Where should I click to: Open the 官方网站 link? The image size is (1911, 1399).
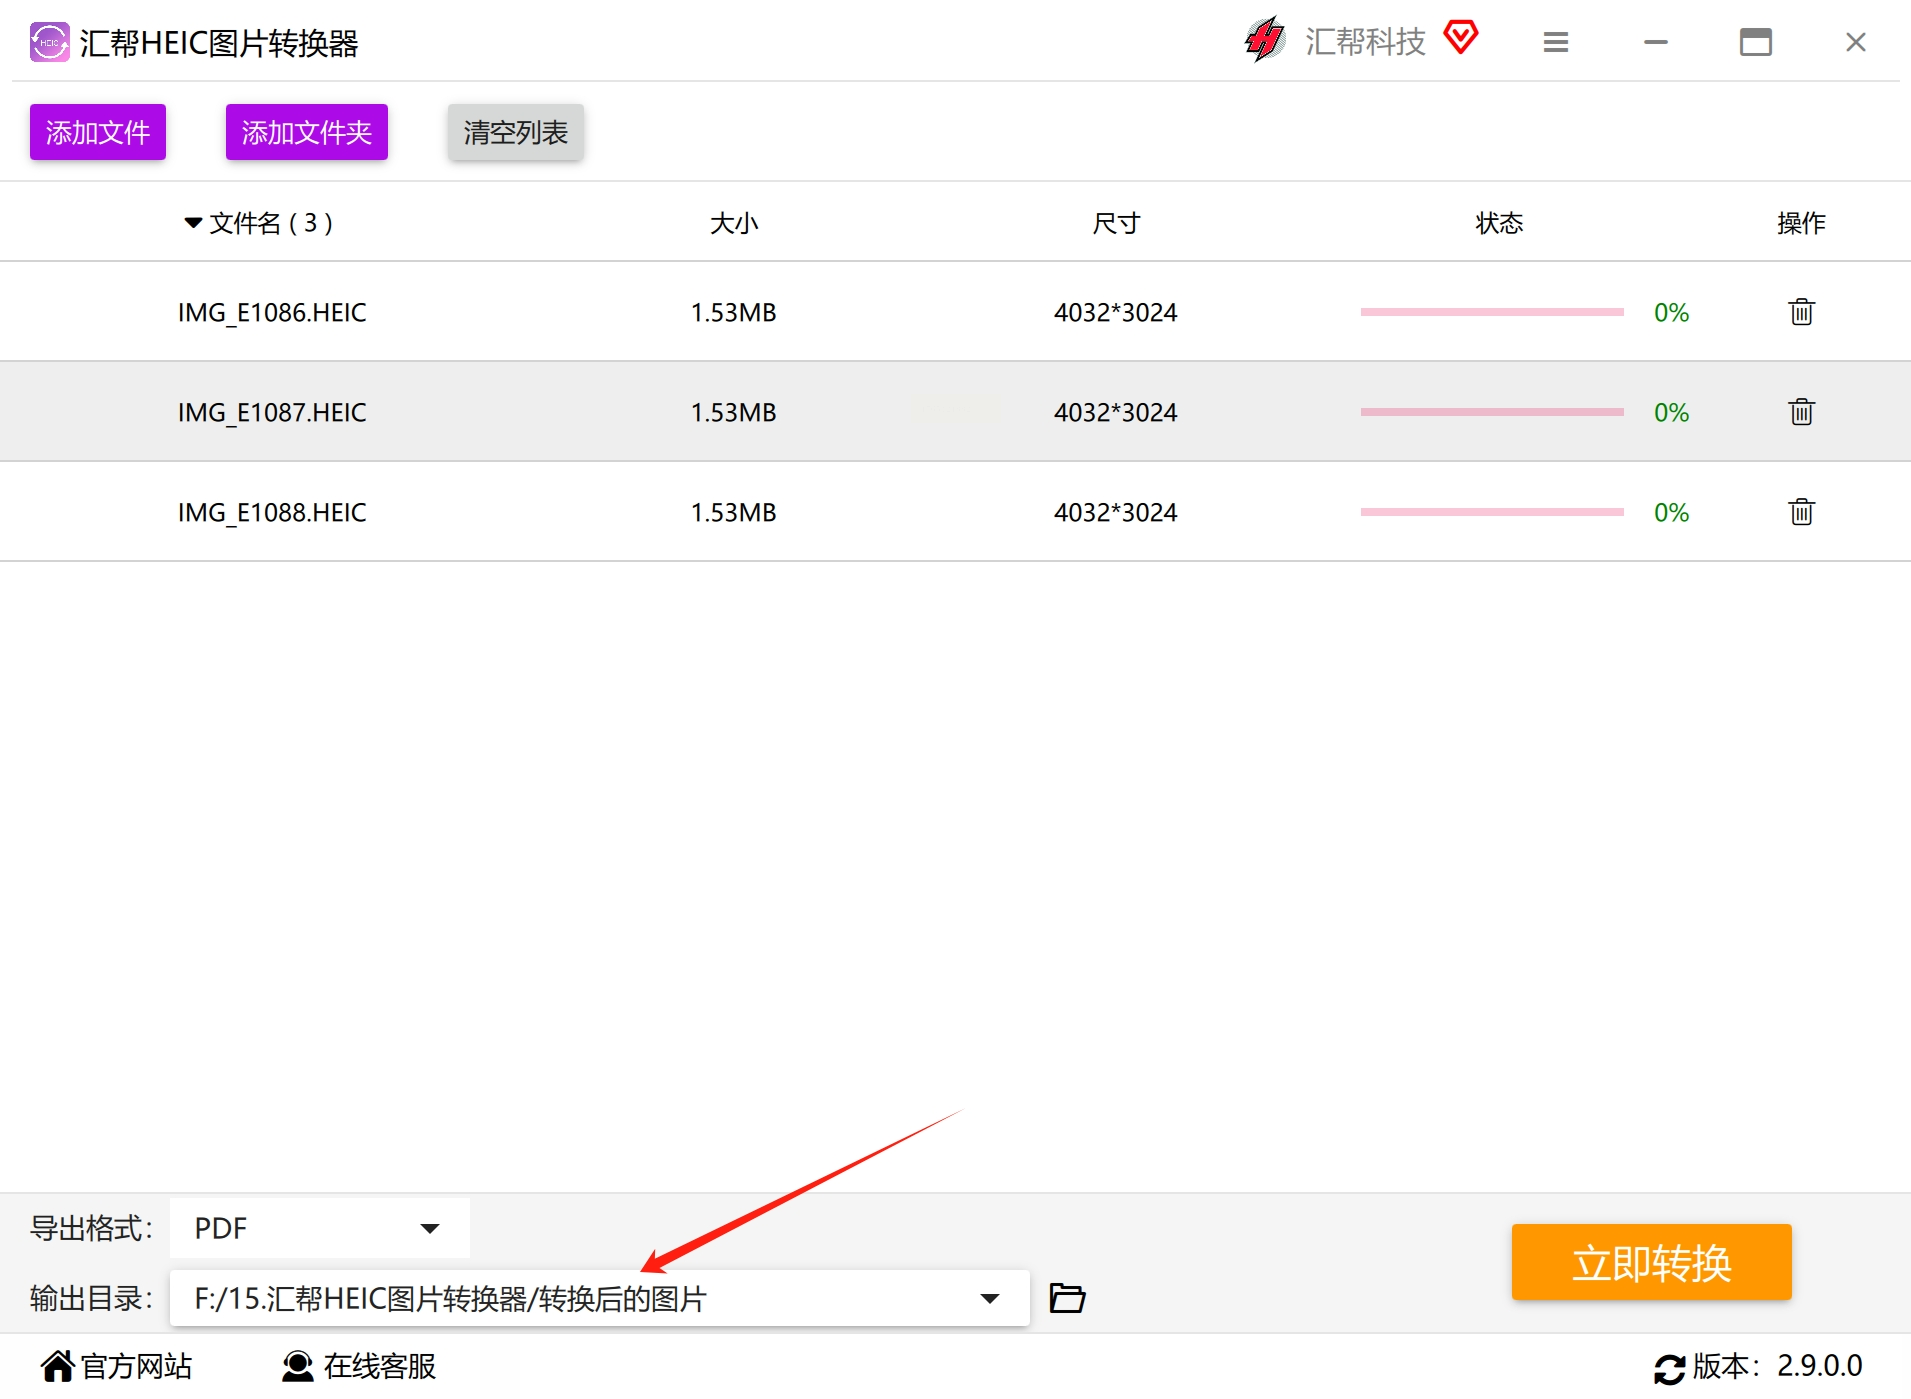[x=117, y=1366]
